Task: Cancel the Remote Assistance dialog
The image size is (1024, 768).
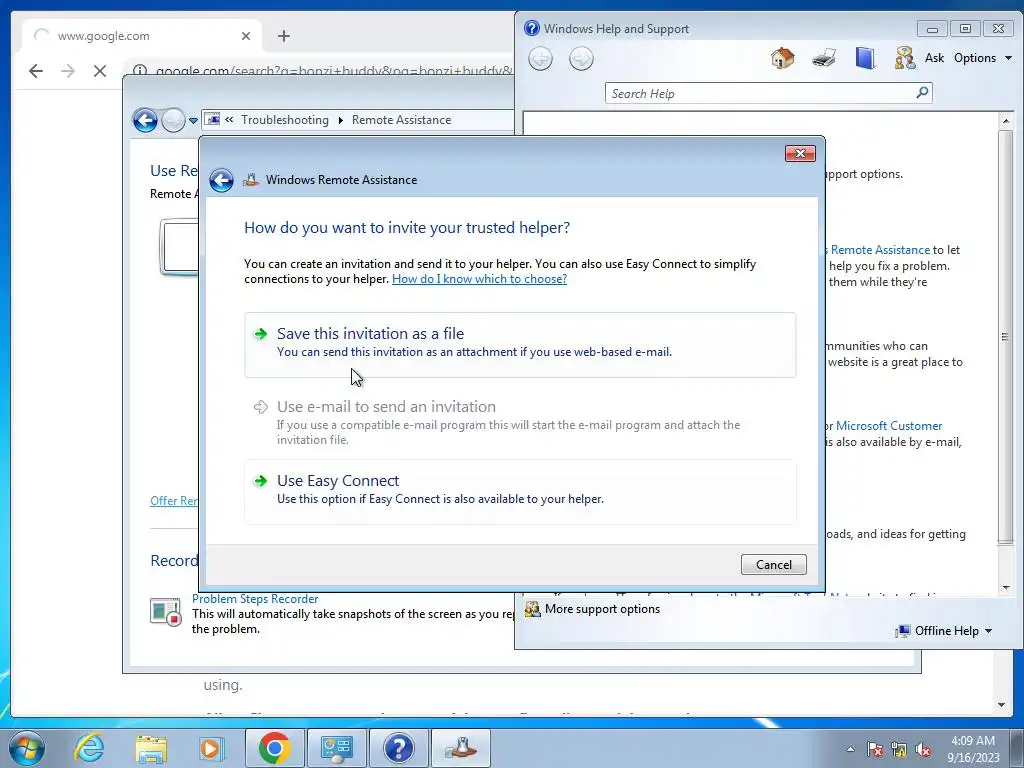Action: coord(773,564)
